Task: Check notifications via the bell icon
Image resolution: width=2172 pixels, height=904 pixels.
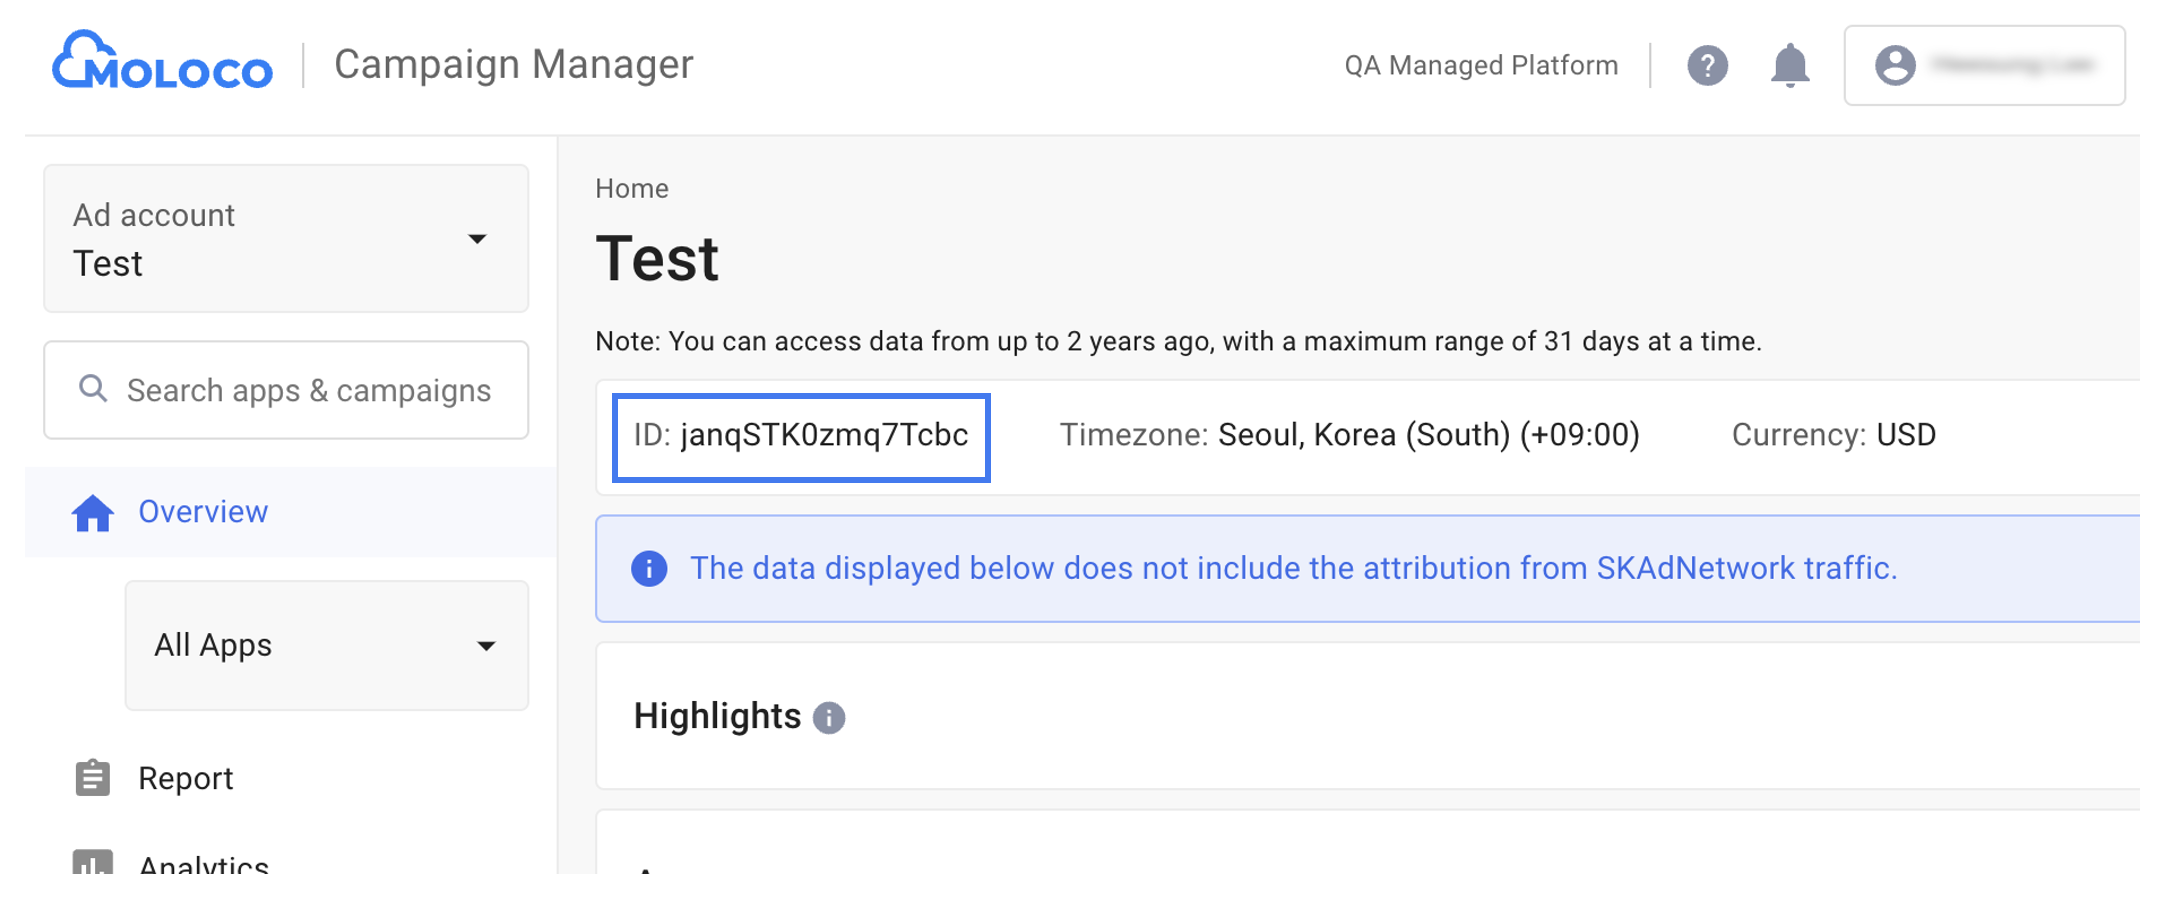Action: [x=1789, y=65]
